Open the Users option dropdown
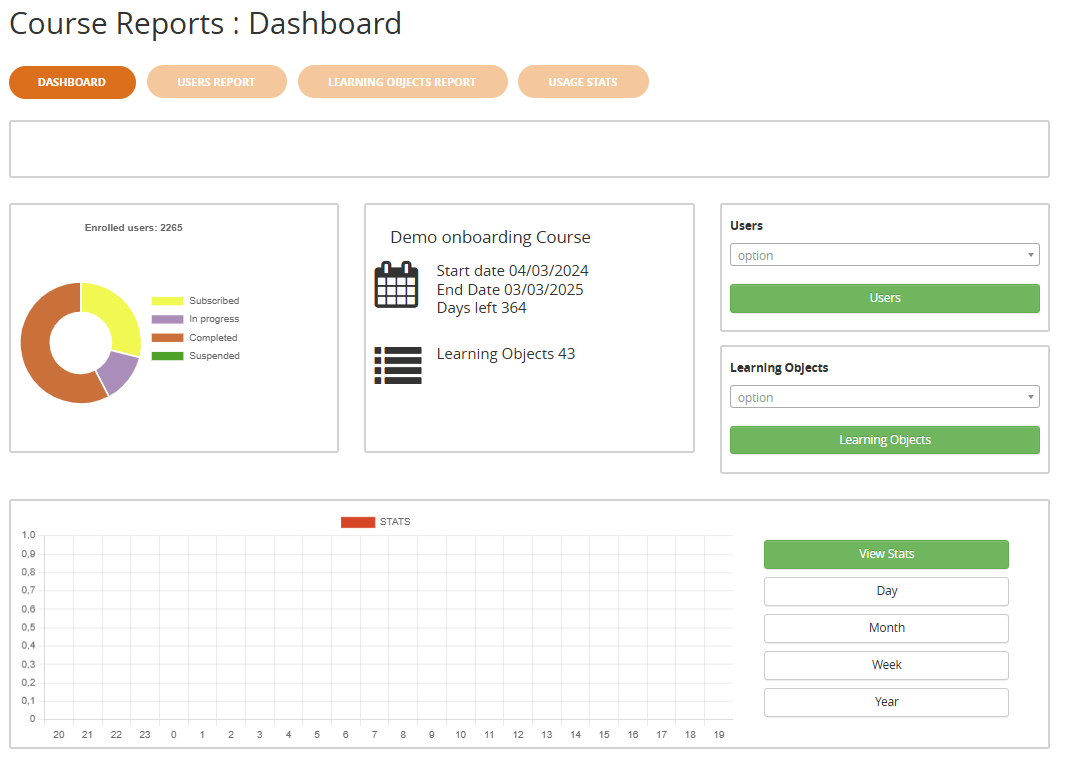Image resolution: width=1071 pixels, height=759 pixels. [884, 256]
